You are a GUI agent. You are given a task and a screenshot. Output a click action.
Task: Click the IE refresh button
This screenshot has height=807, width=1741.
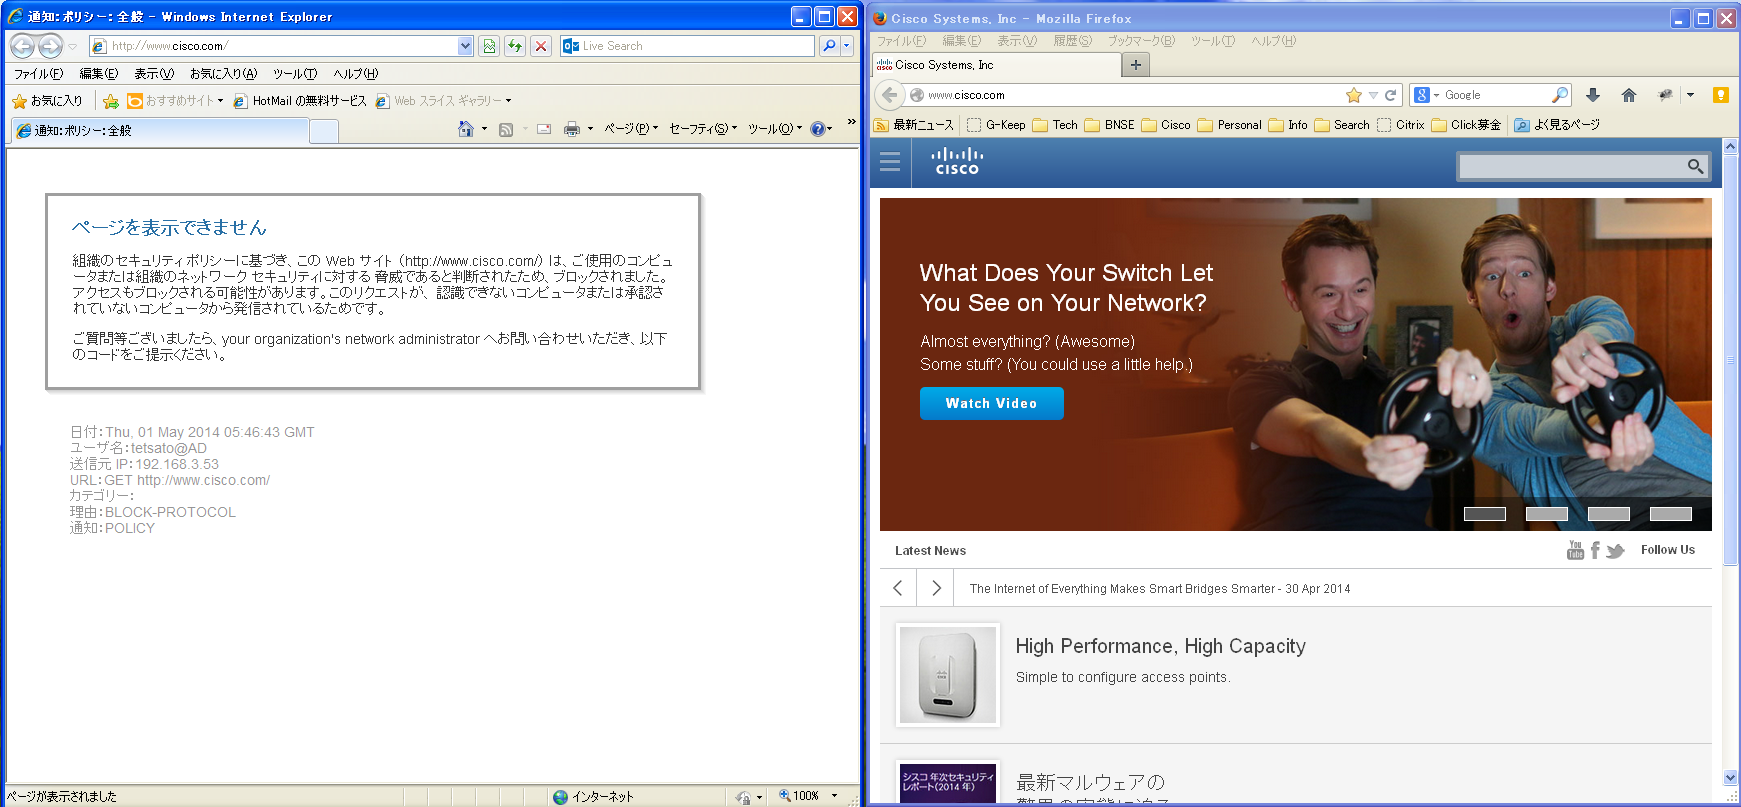click(515, 46)
